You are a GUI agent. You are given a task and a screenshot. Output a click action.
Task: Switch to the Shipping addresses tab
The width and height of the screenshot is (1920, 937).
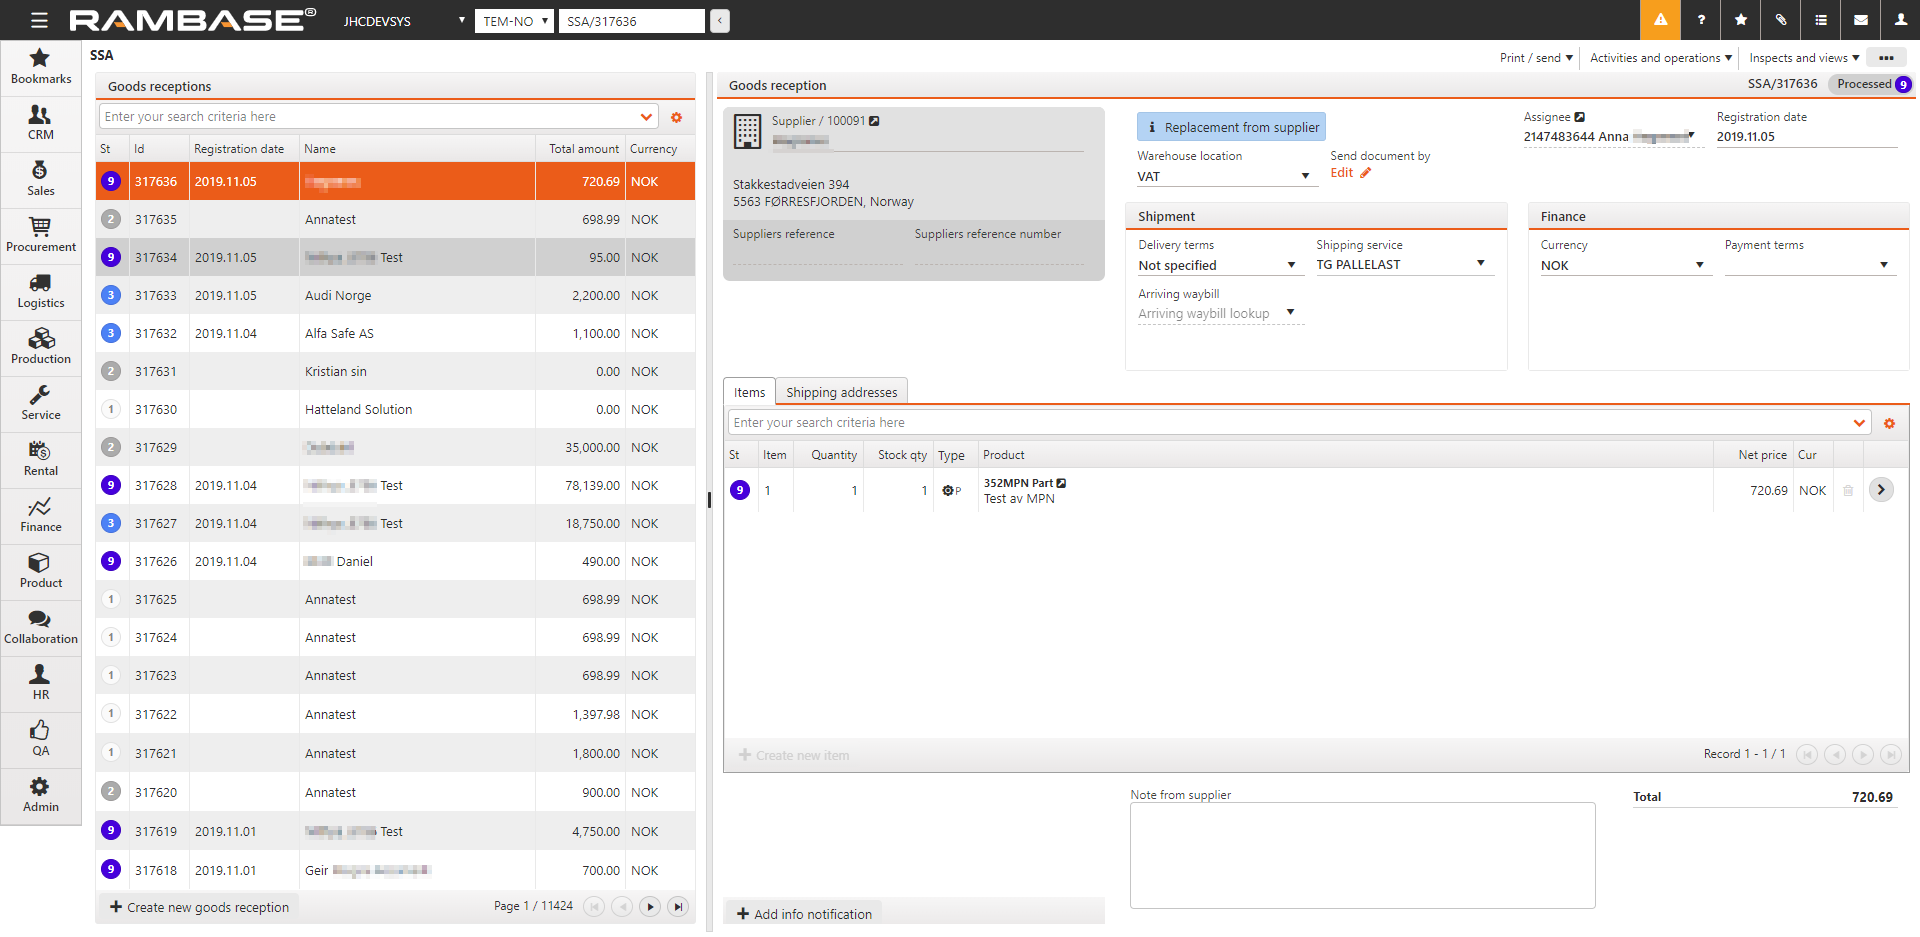pyautogui.click(x=841, y=392)
